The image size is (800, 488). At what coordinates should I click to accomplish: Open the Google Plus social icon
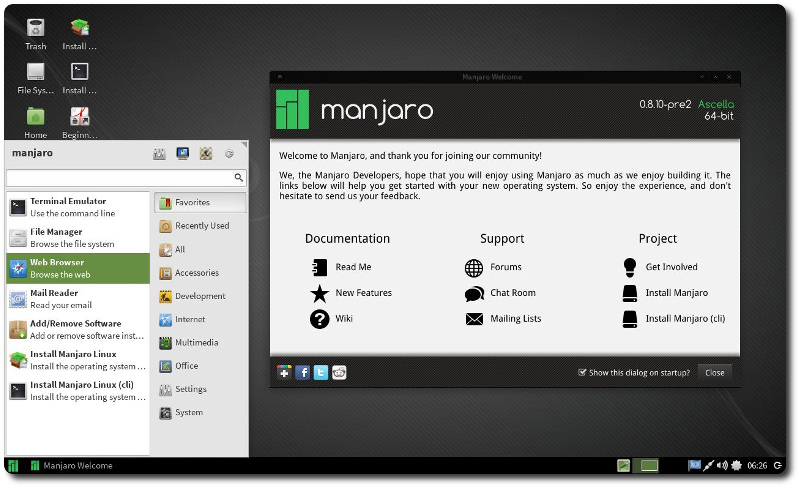point(284,373)
